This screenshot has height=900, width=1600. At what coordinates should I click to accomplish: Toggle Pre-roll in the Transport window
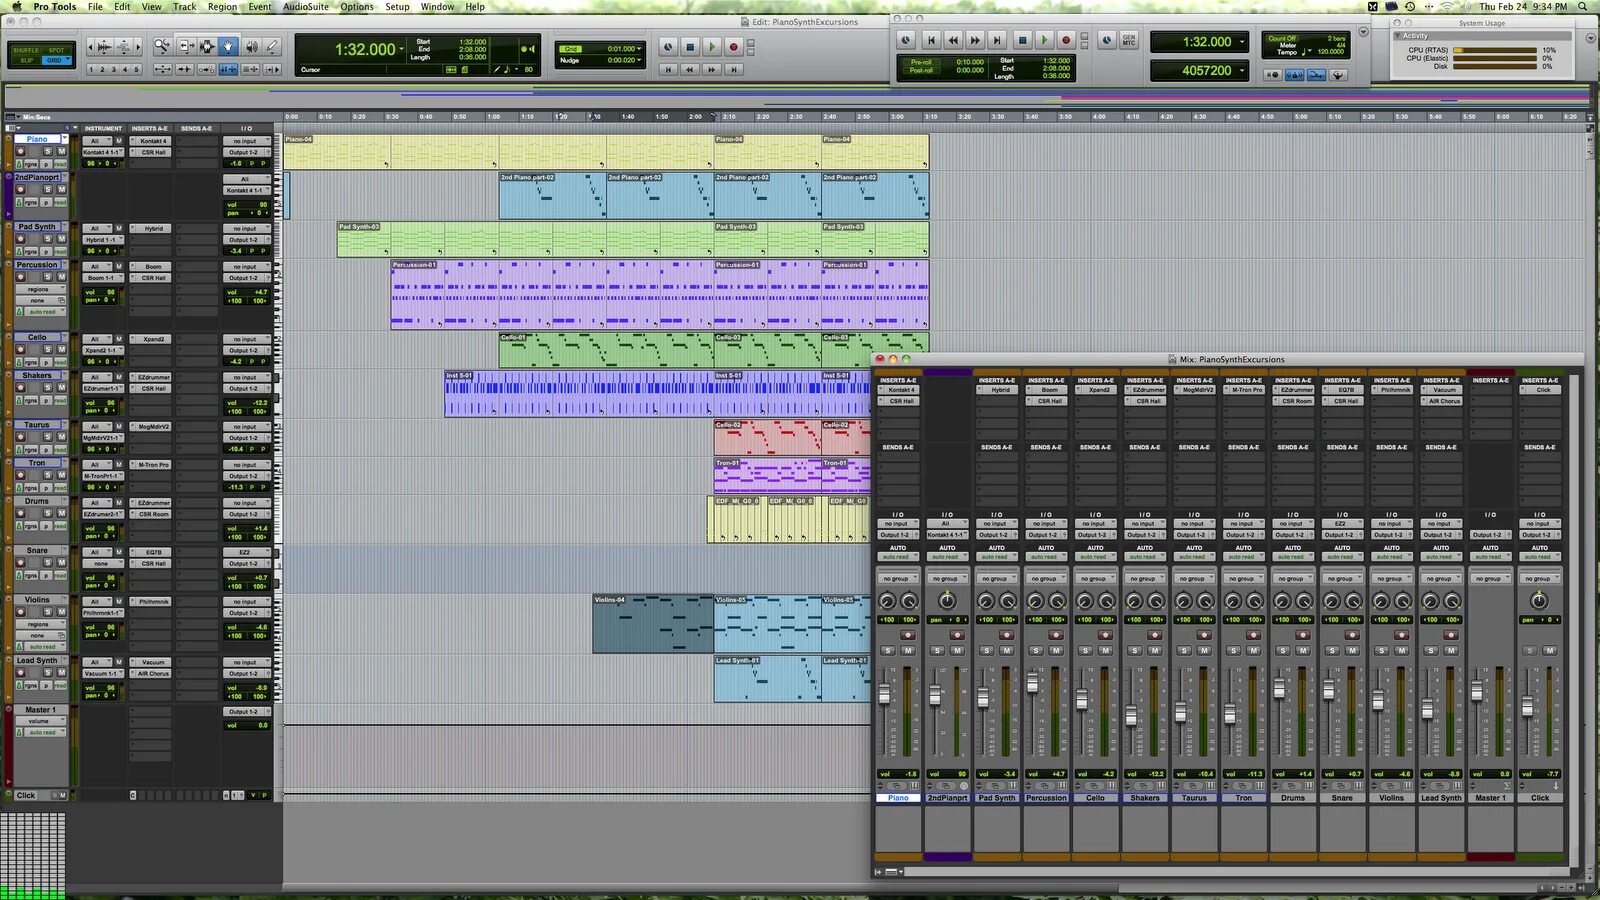coord(921,62)
